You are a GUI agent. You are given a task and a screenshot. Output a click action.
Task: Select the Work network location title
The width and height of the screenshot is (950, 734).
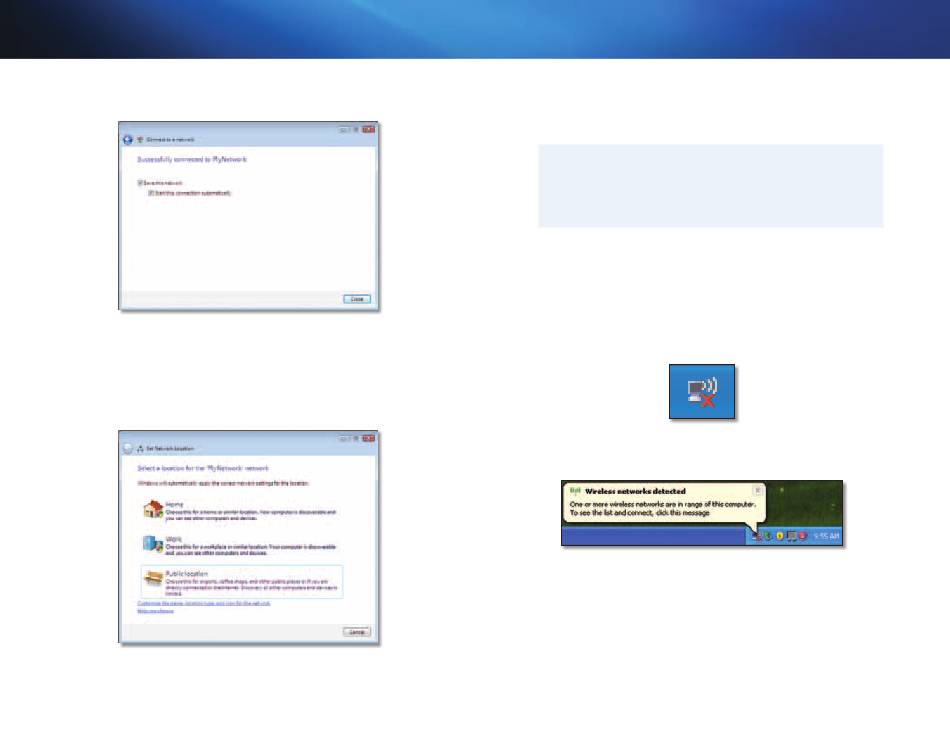(x=174, y=539)
